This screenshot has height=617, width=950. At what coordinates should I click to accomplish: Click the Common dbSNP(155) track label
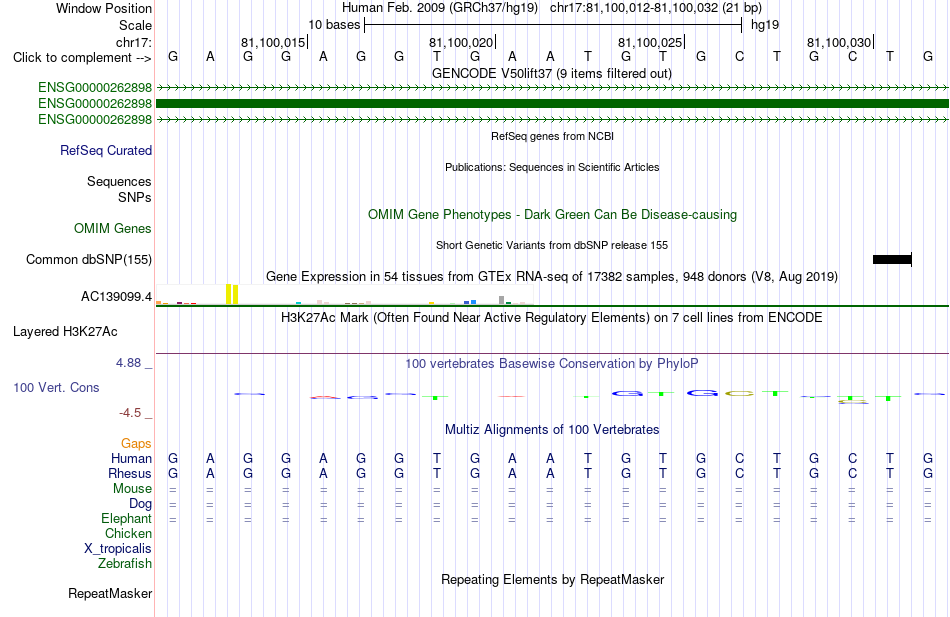88,259
